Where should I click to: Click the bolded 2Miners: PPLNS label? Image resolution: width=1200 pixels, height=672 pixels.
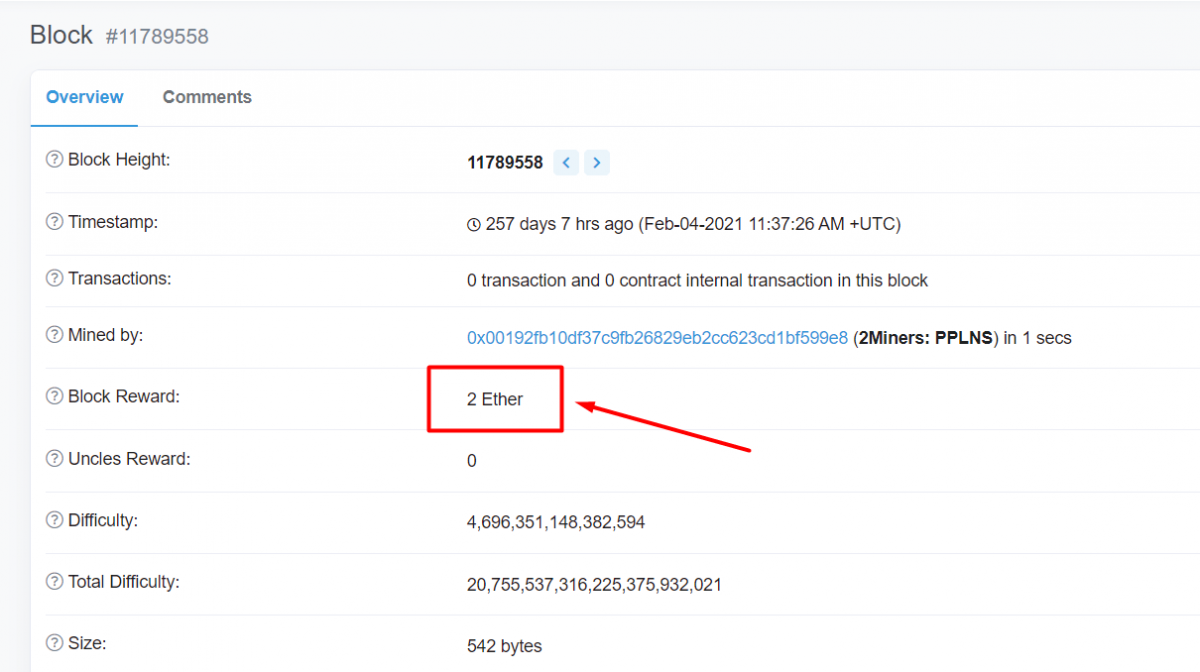925,338
